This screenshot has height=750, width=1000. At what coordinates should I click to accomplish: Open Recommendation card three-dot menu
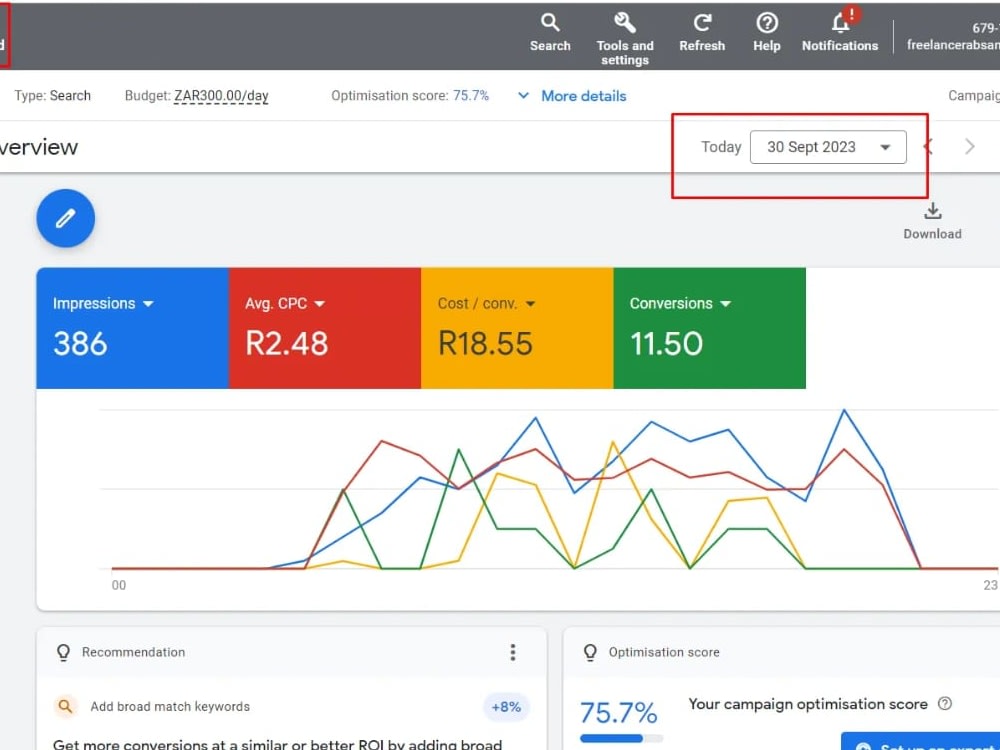513,652
